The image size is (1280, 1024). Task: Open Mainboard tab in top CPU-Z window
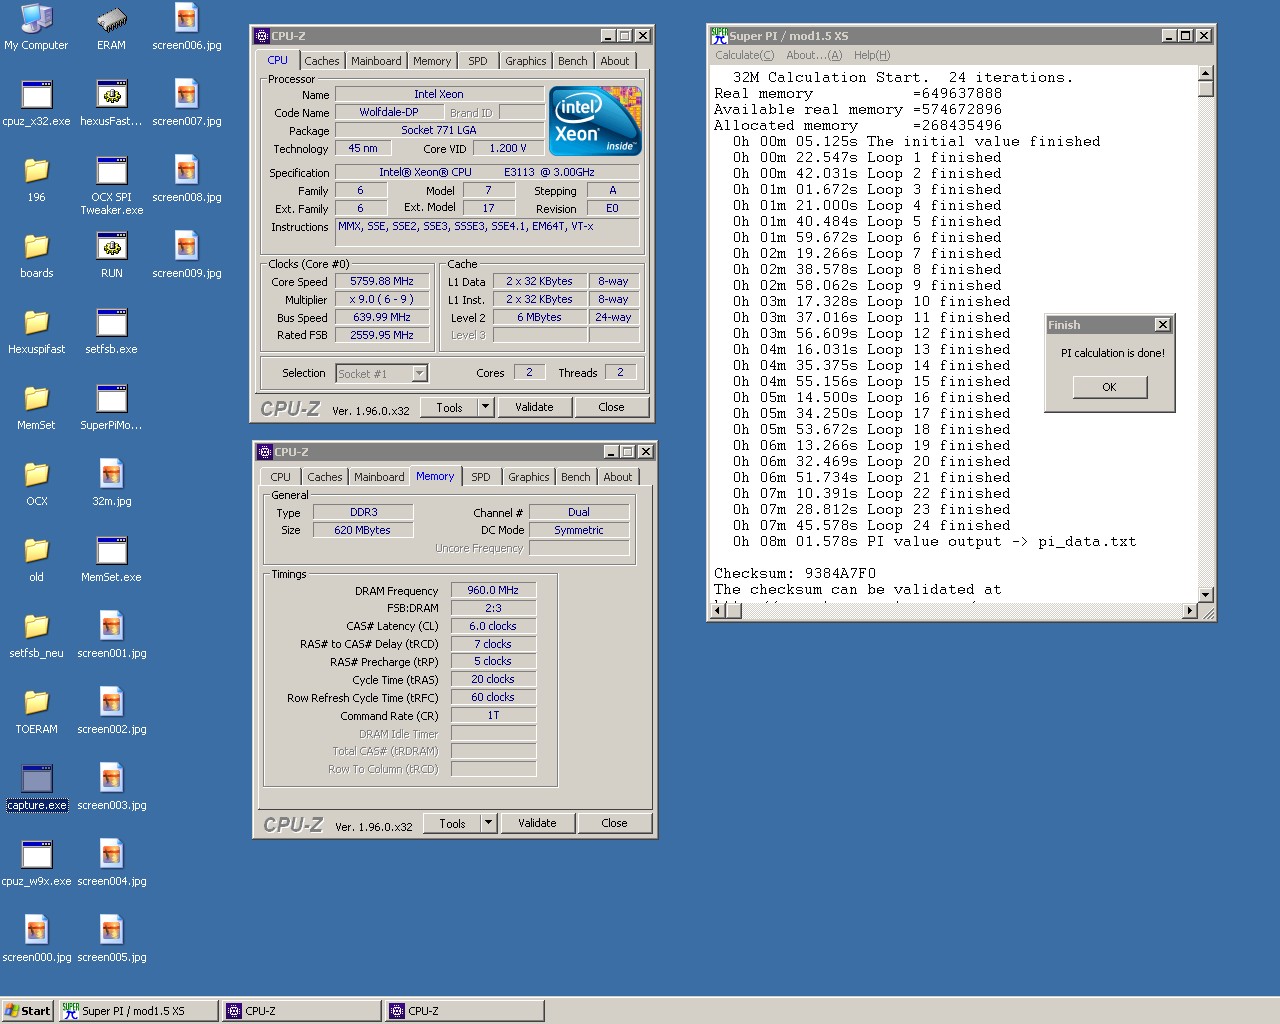pos(376,61)
